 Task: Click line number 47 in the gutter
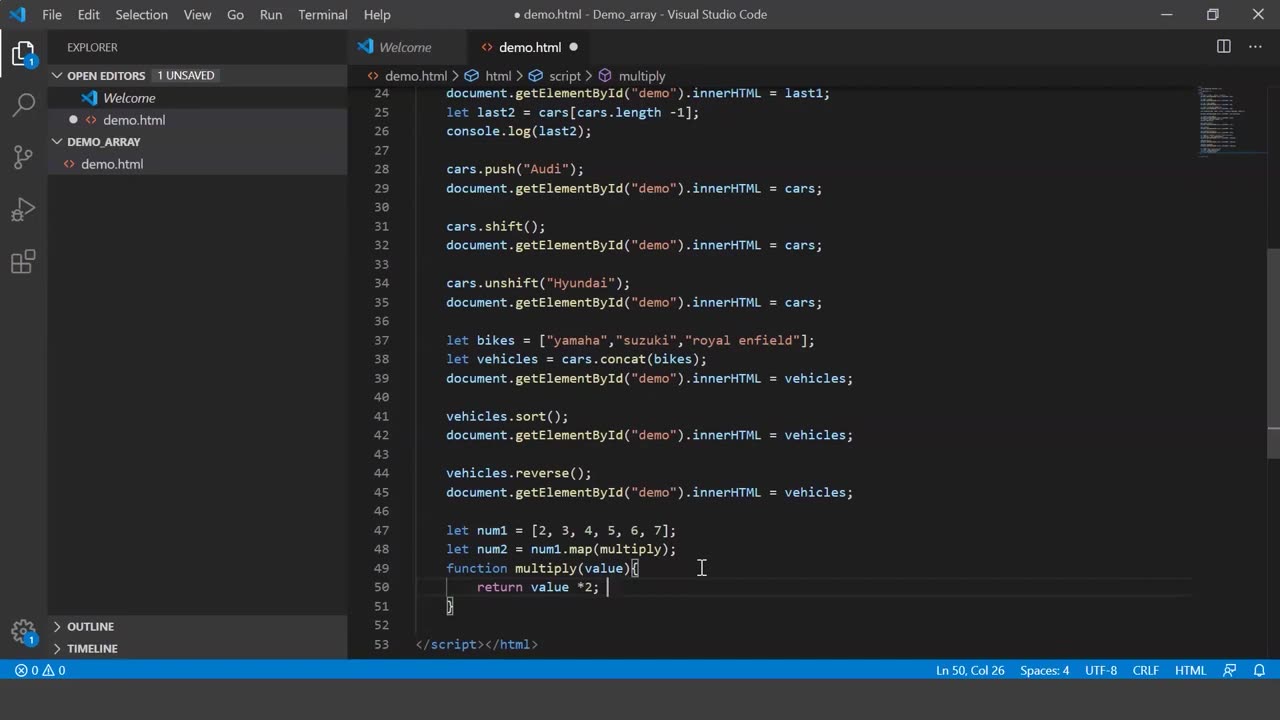click(x=381, y=530)
